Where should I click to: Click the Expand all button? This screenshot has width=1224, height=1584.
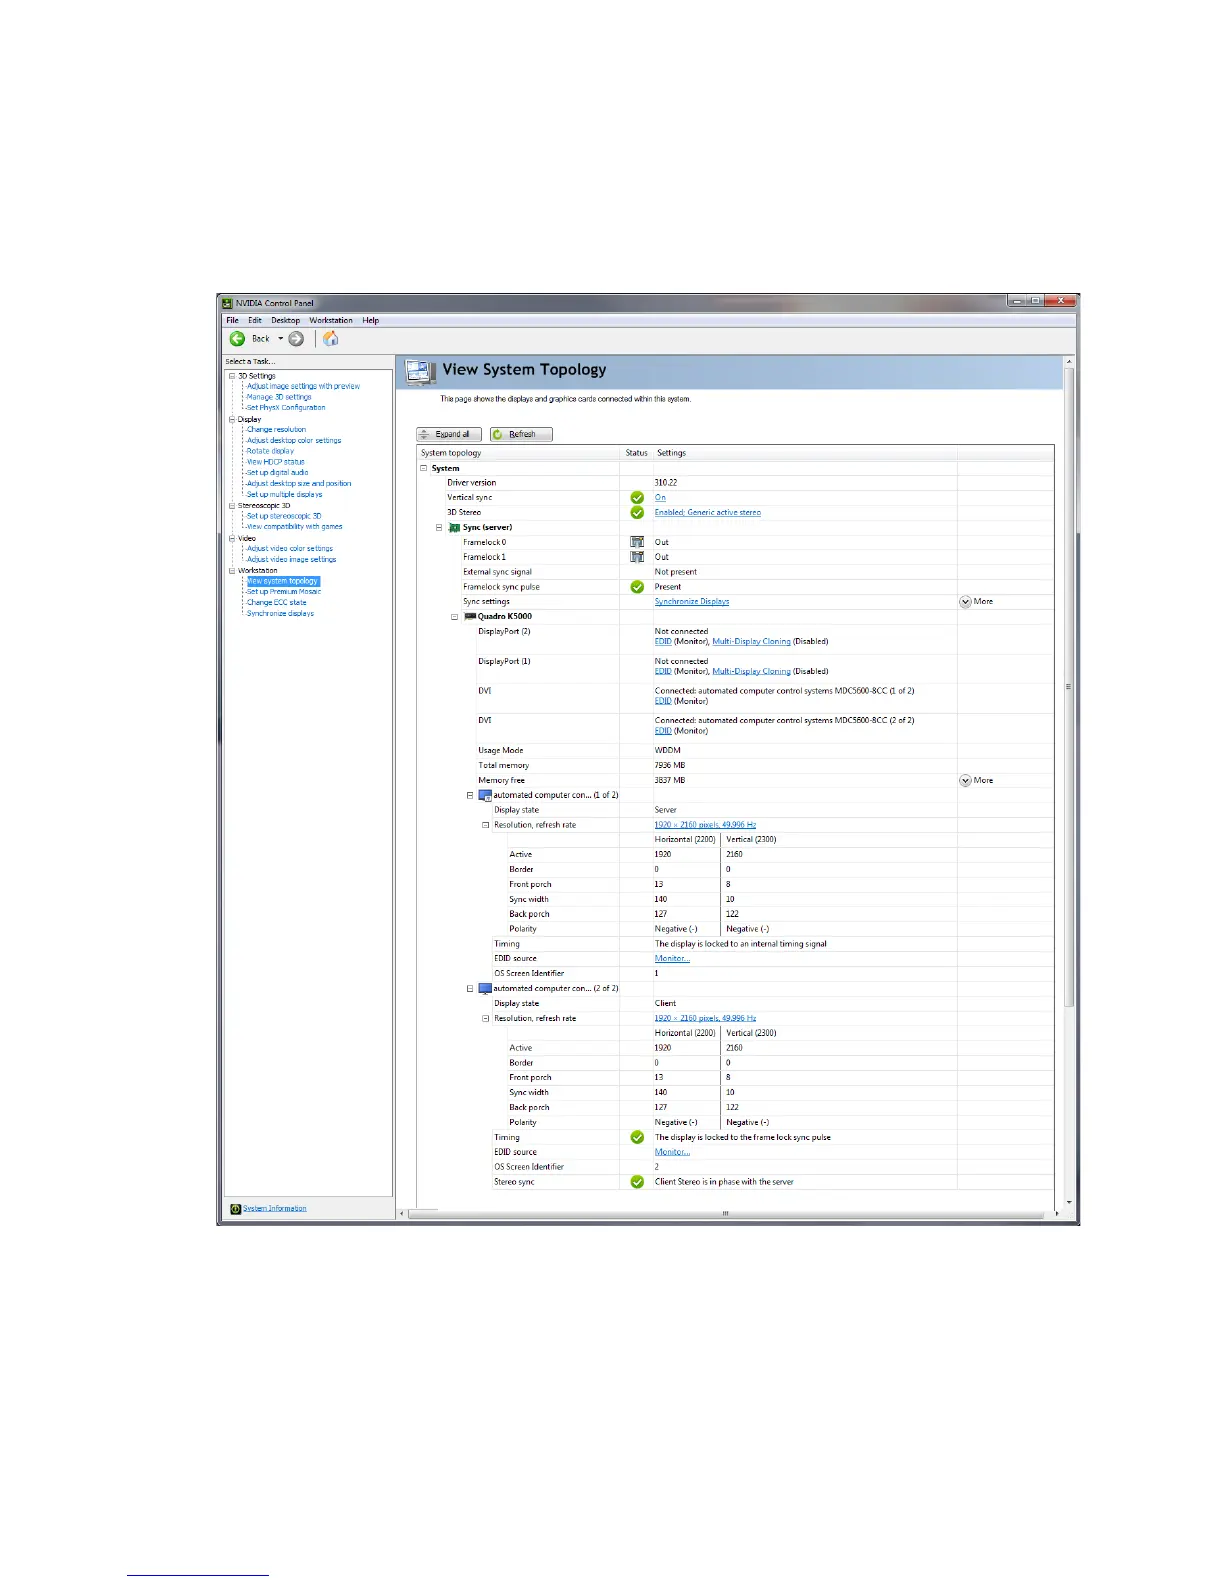coord(449,434)
